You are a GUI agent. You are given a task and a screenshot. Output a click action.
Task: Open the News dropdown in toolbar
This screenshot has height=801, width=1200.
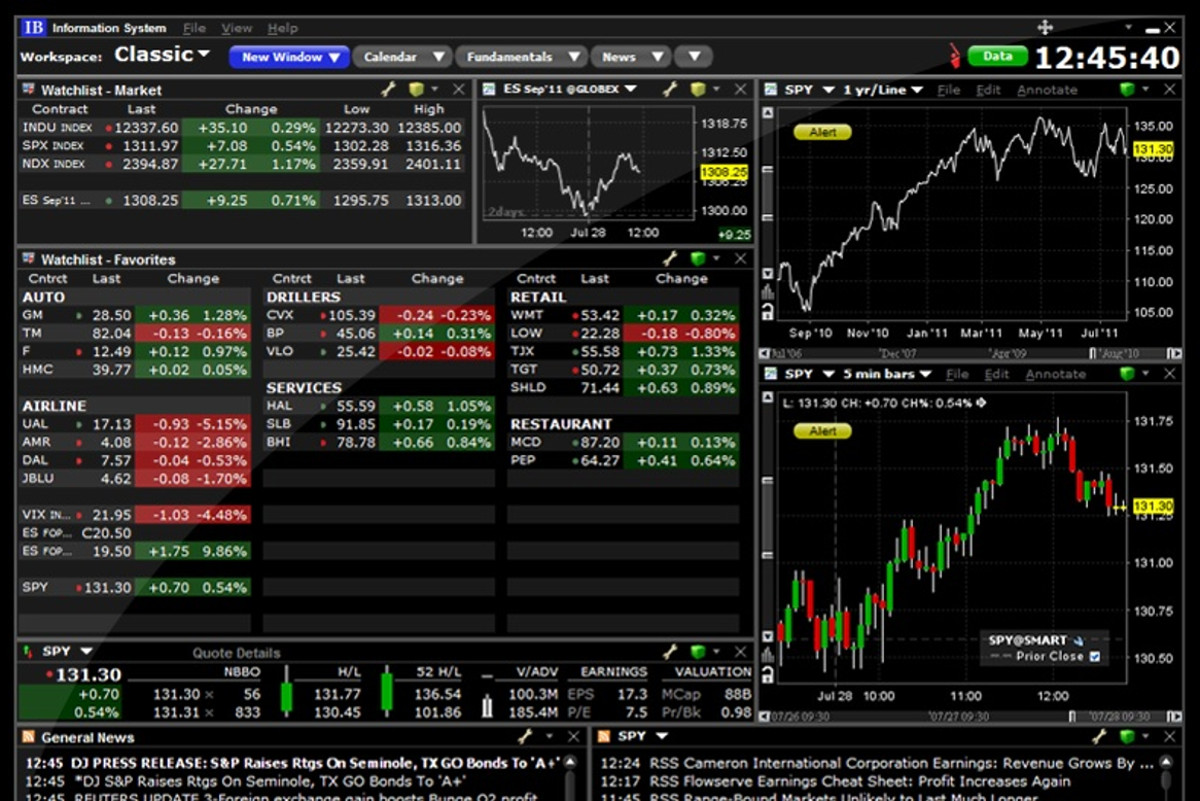click(x=630, y=57)
